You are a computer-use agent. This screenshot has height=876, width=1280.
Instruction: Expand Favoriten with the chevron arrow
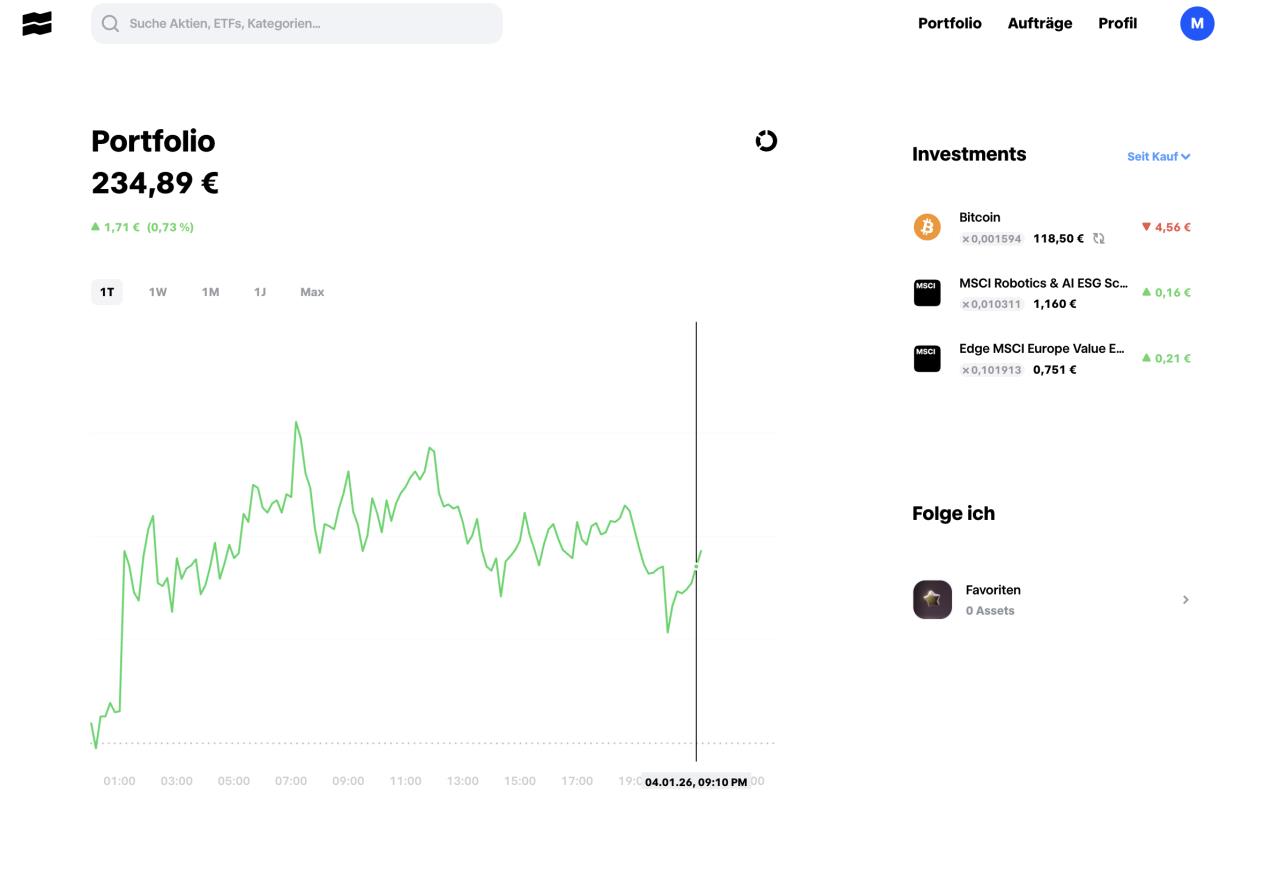point(1185,600)
